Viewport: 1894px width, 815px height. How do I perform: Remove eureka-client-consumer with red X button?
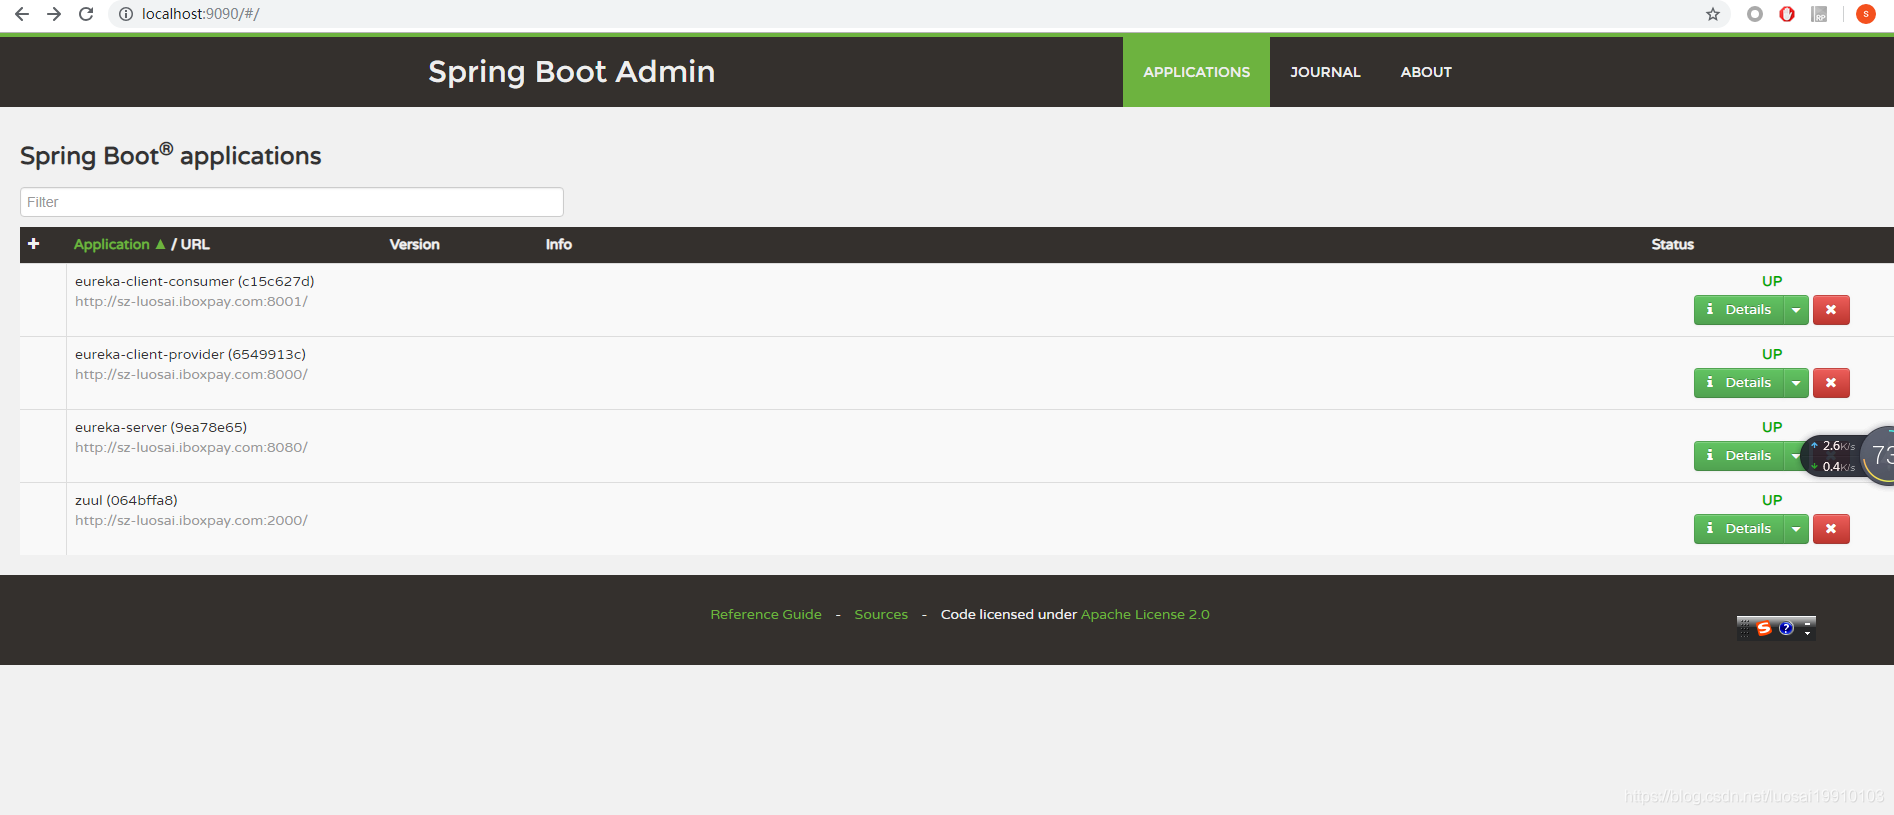tap(1831, 310)
